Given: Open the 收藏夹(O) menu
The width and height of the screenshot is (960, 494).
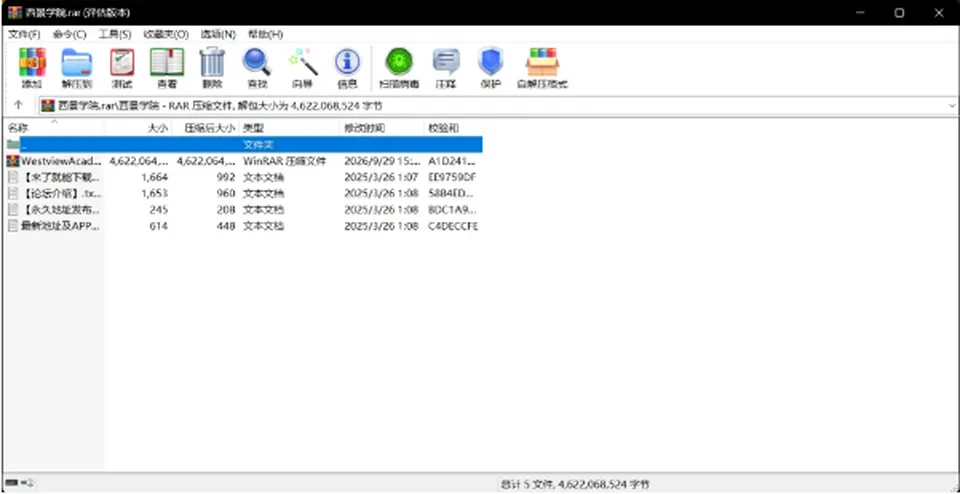Looking at the screenshot, I should pos(166,34).
